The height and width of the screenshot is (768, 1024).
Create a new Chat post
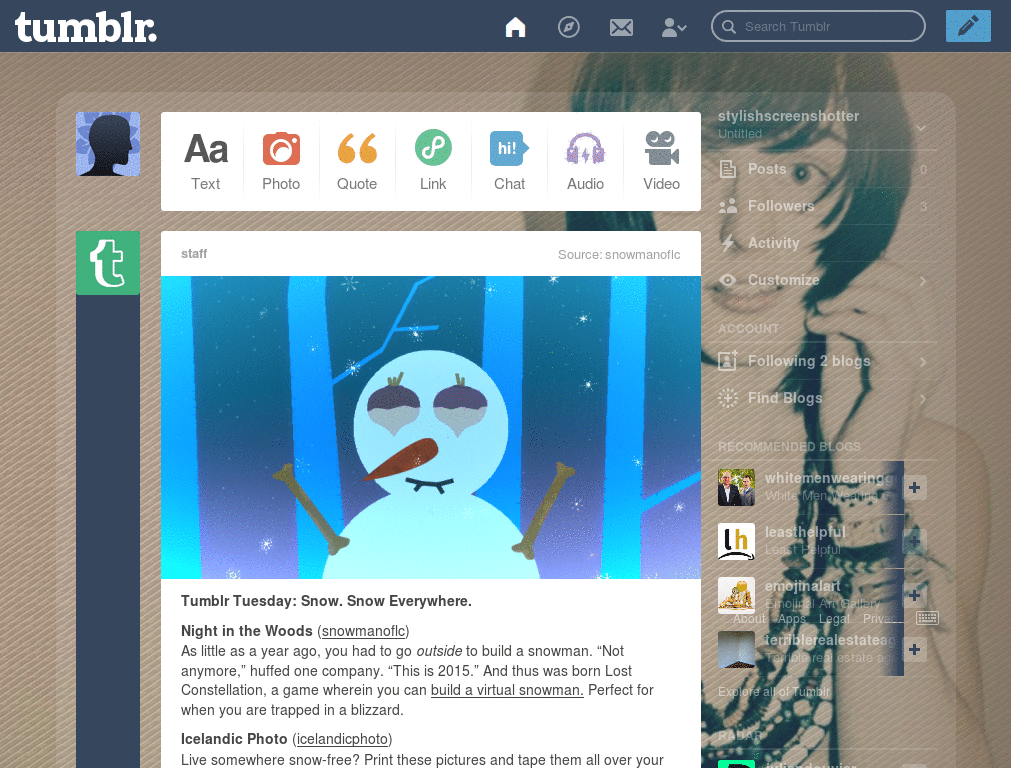coord(509,161)
